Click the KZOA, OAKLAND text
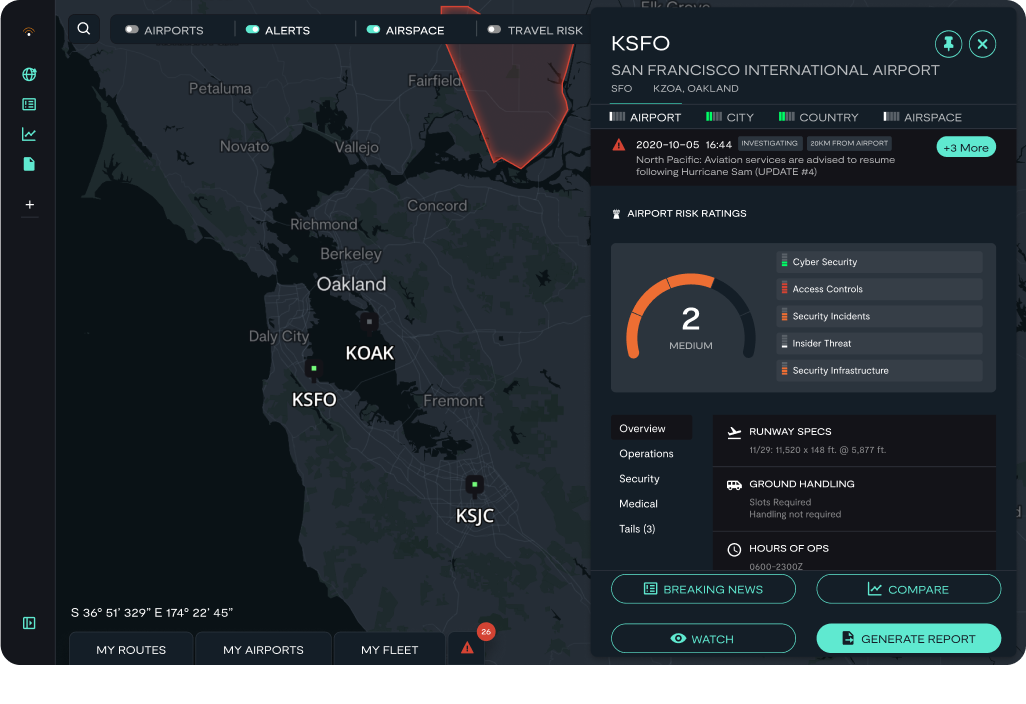 (696, 88)
